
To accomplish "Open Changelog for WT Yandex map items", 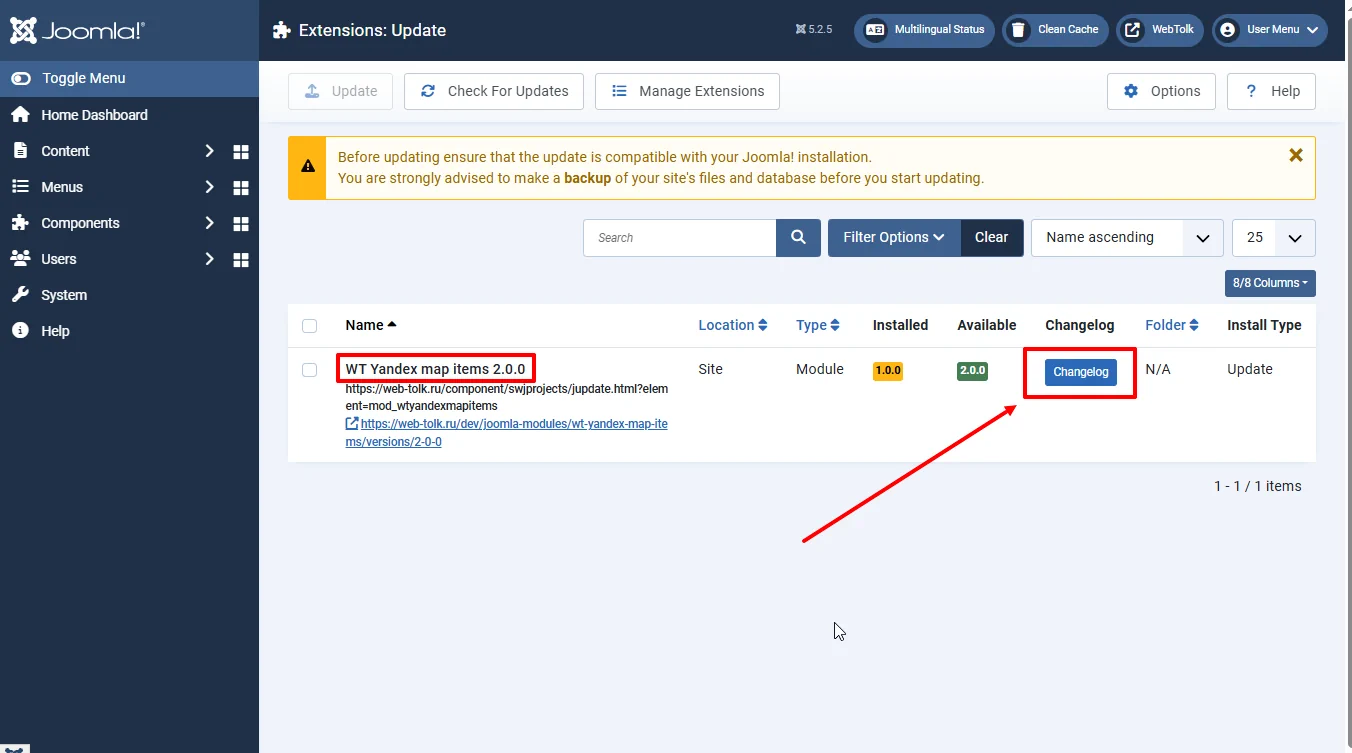I will pyautogui.click(x=1081, y=372).
